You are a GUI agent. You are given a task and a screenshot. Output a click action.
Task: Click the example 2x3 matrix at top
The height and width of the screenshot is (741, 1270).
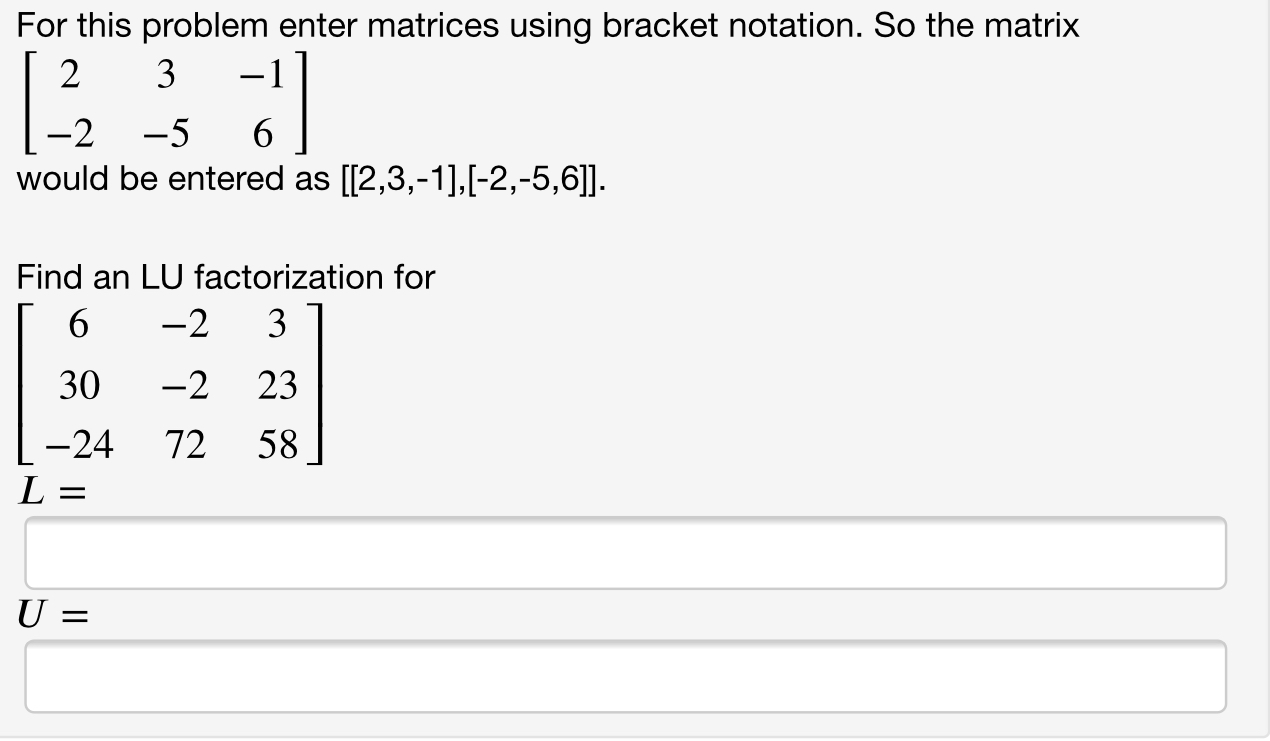click(160, 105)
